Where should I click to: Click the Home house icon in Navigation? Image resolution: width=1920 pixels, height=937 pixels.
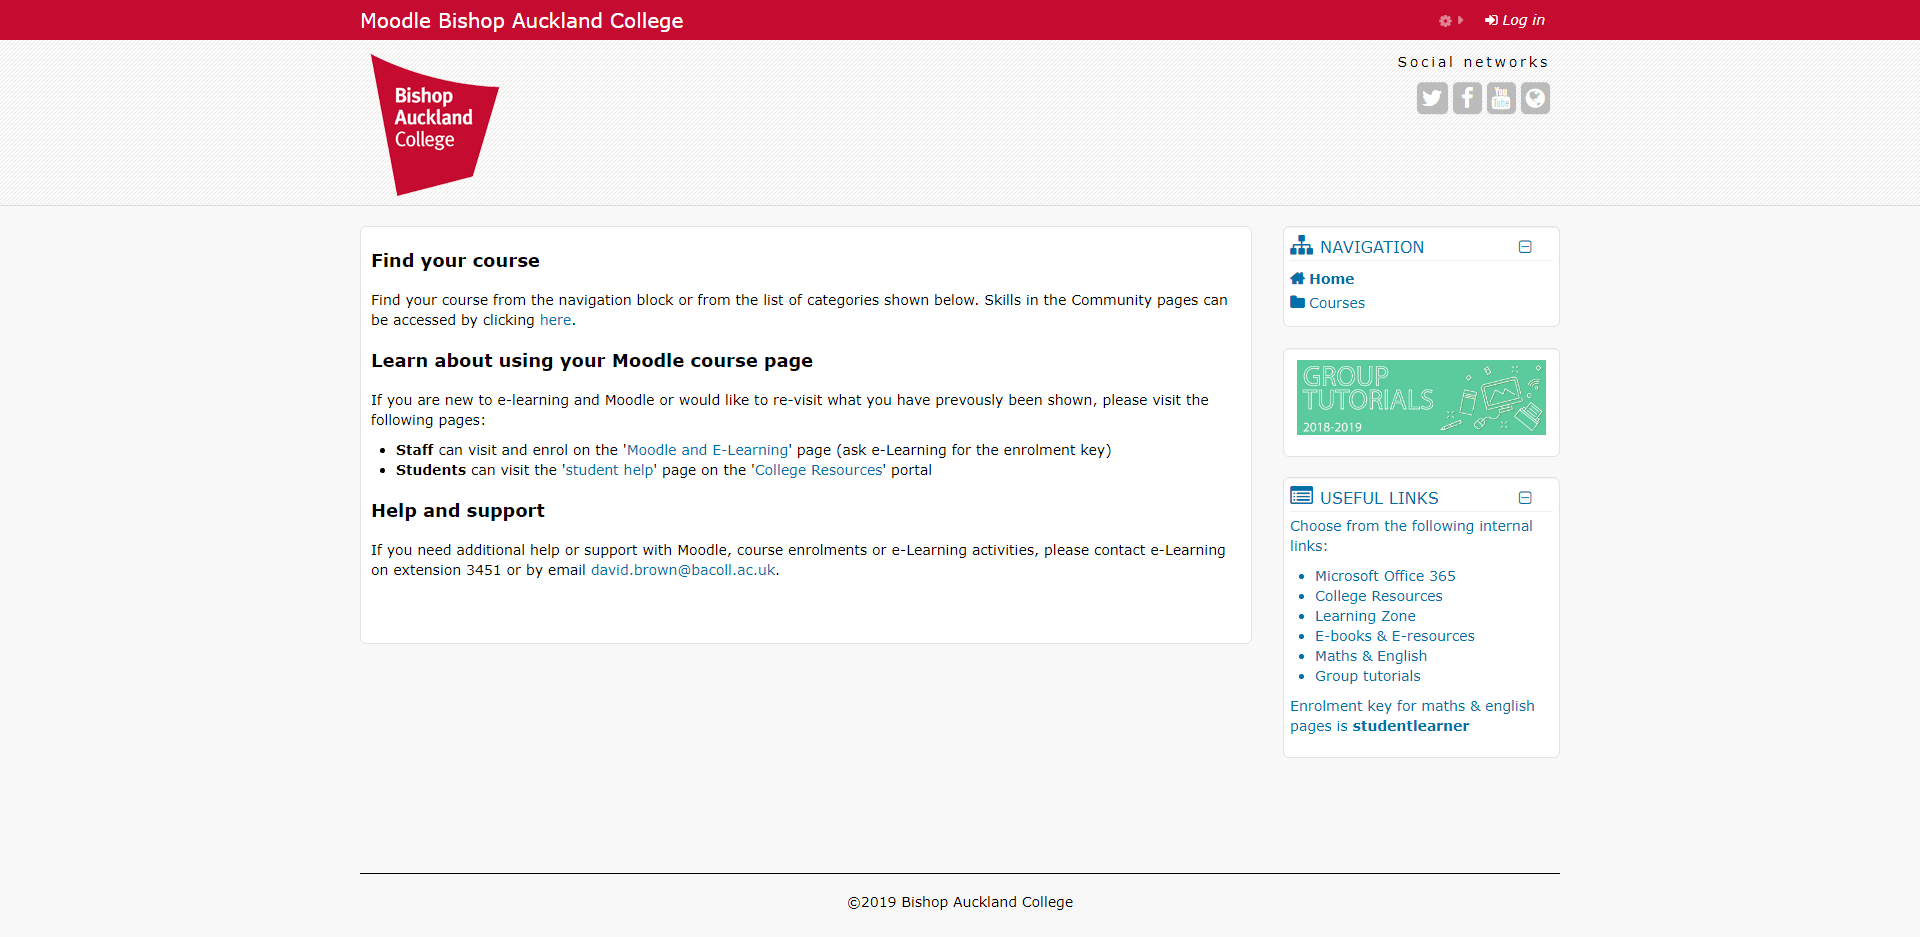pos(1297,278)
